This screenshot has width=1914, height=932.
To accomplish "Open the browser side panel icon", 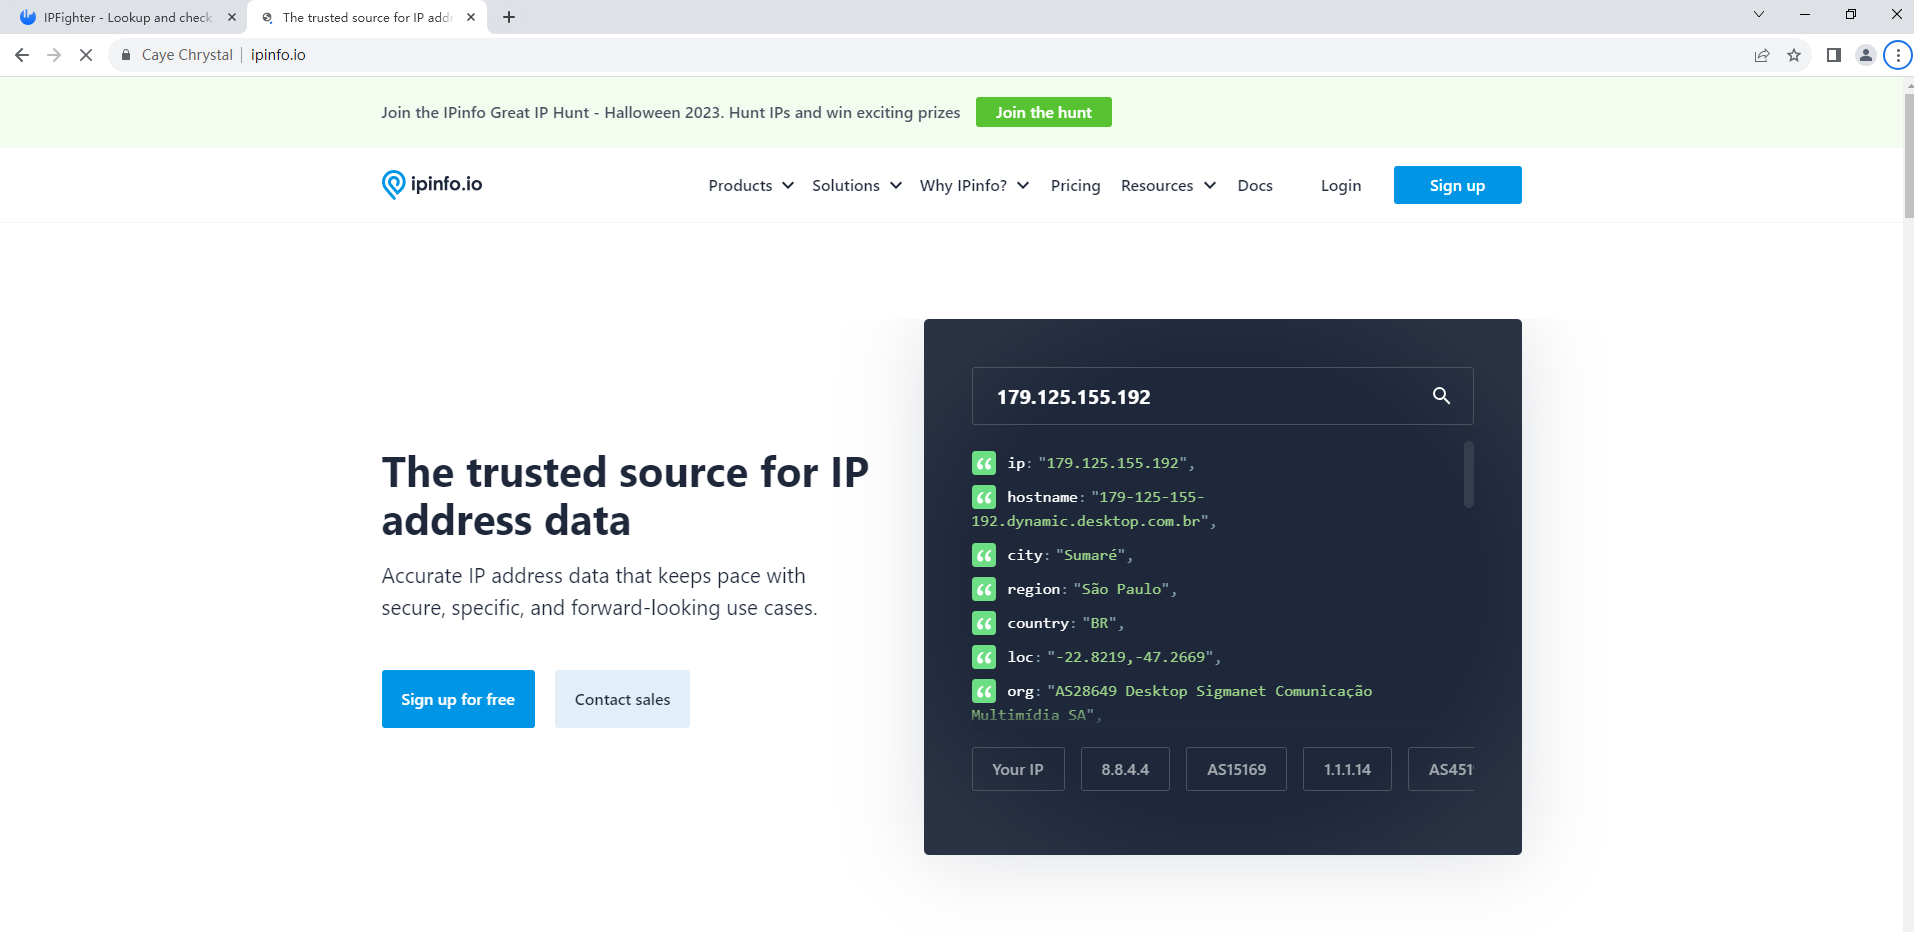I will click(x=1834, y=55).
